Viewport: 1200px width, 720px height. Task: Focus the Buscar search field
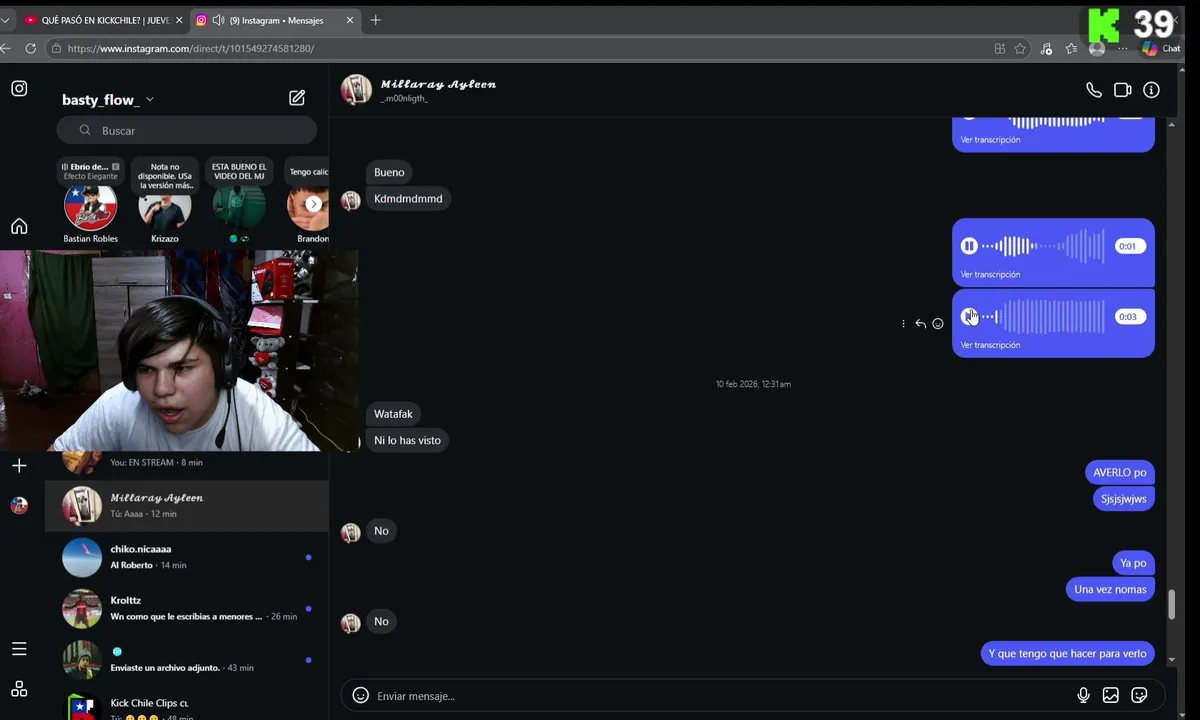pos(187,131)
